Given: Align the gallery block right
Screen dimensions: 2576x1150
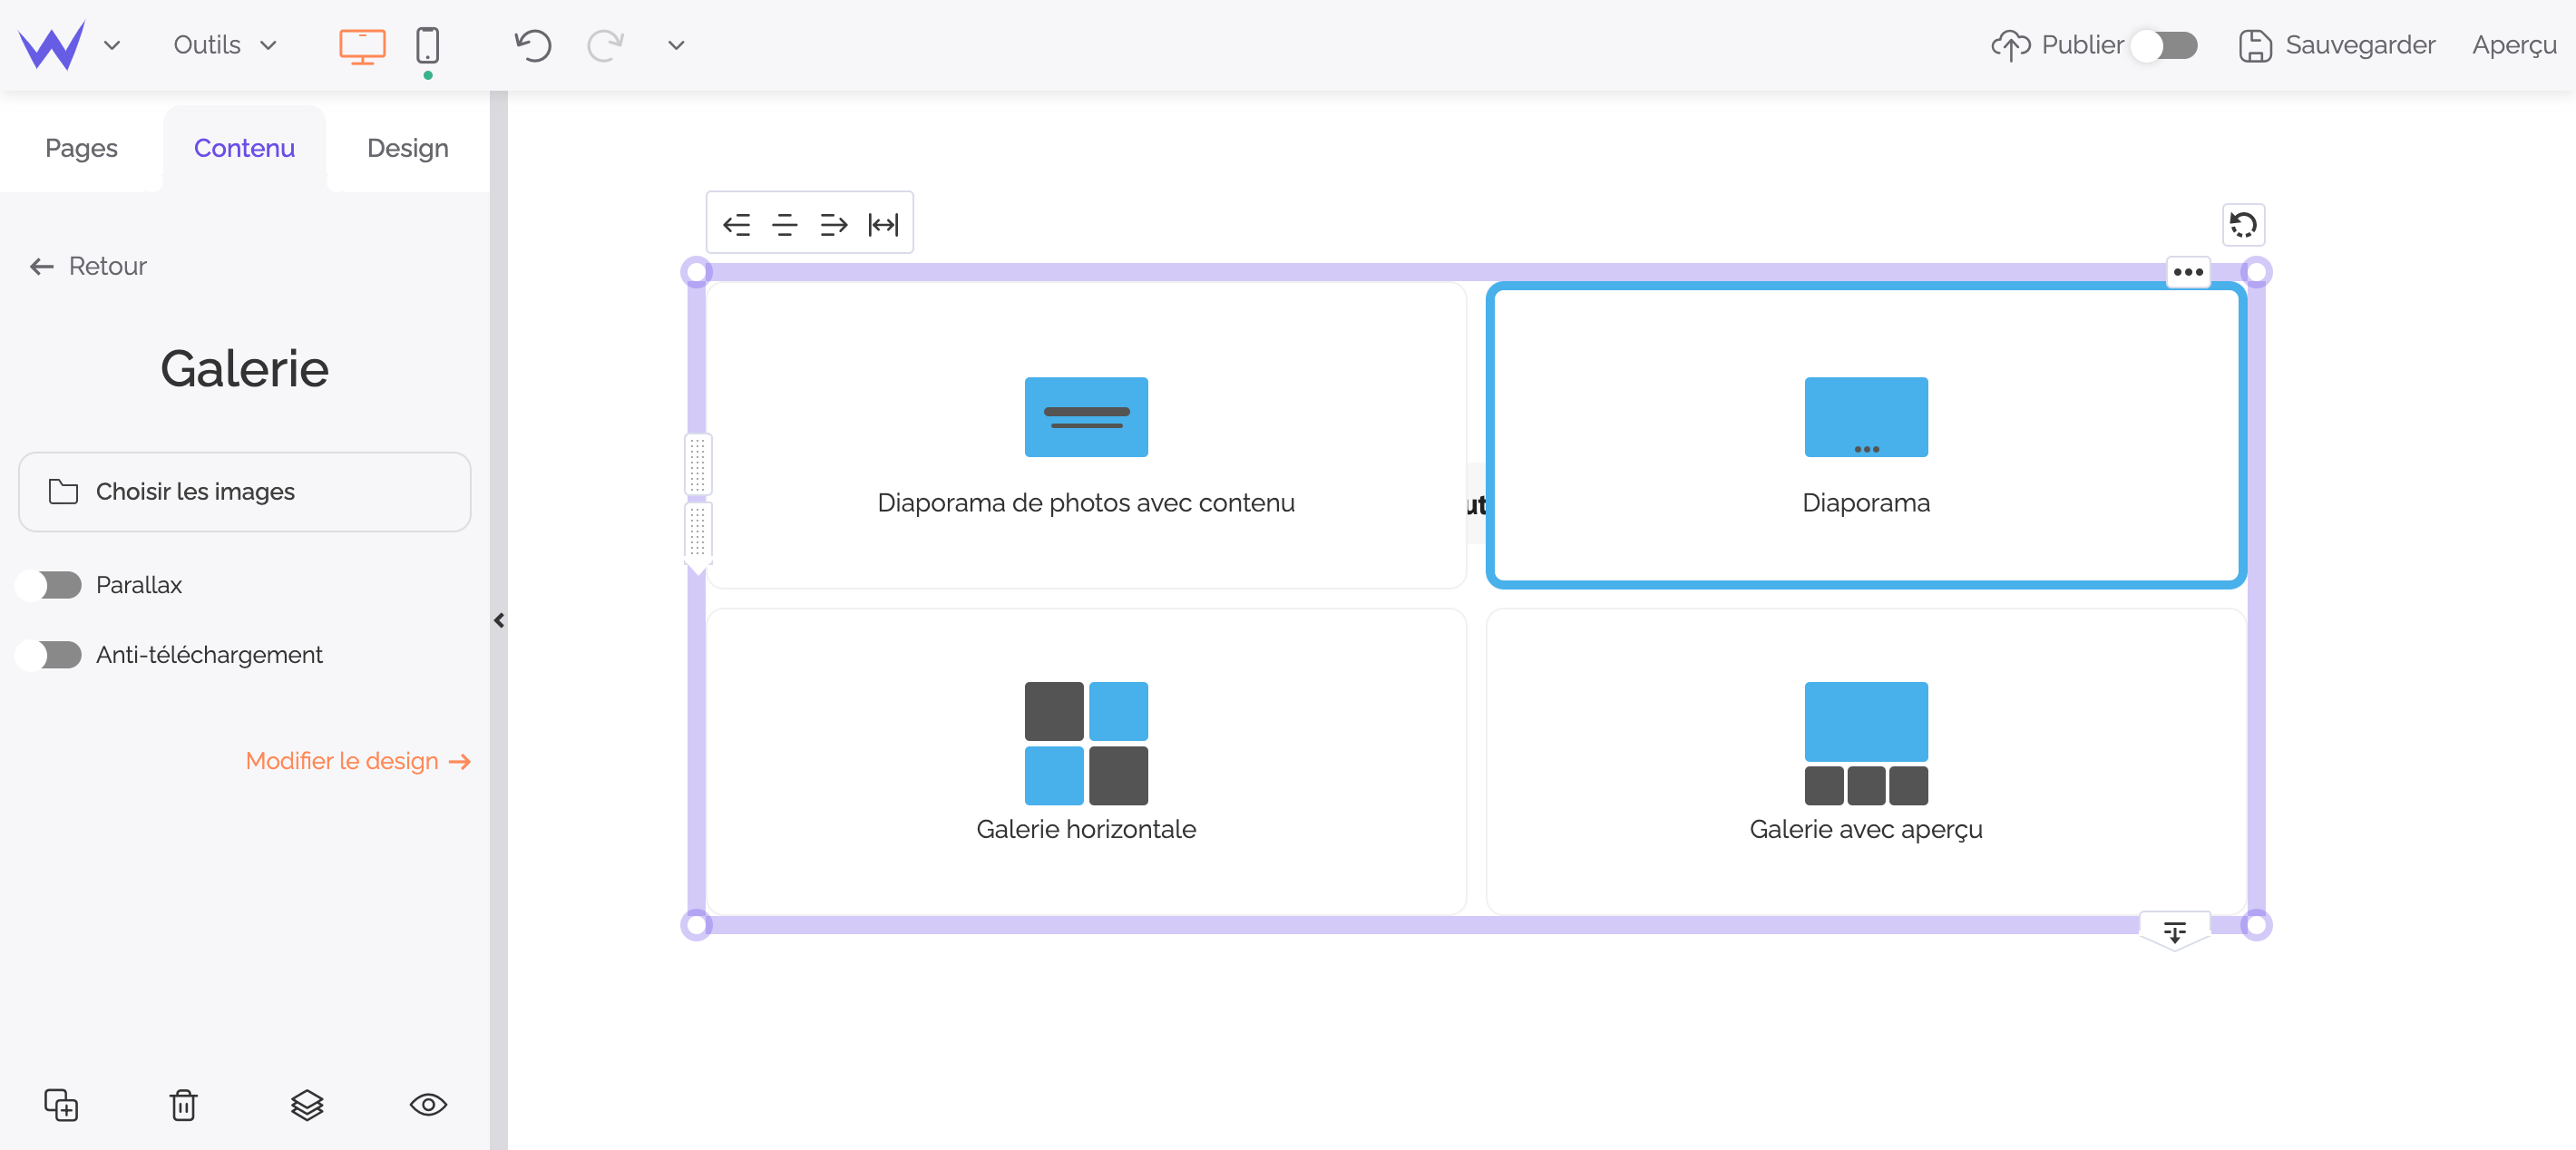Looking at the screenshot, I should pos(834,224).
